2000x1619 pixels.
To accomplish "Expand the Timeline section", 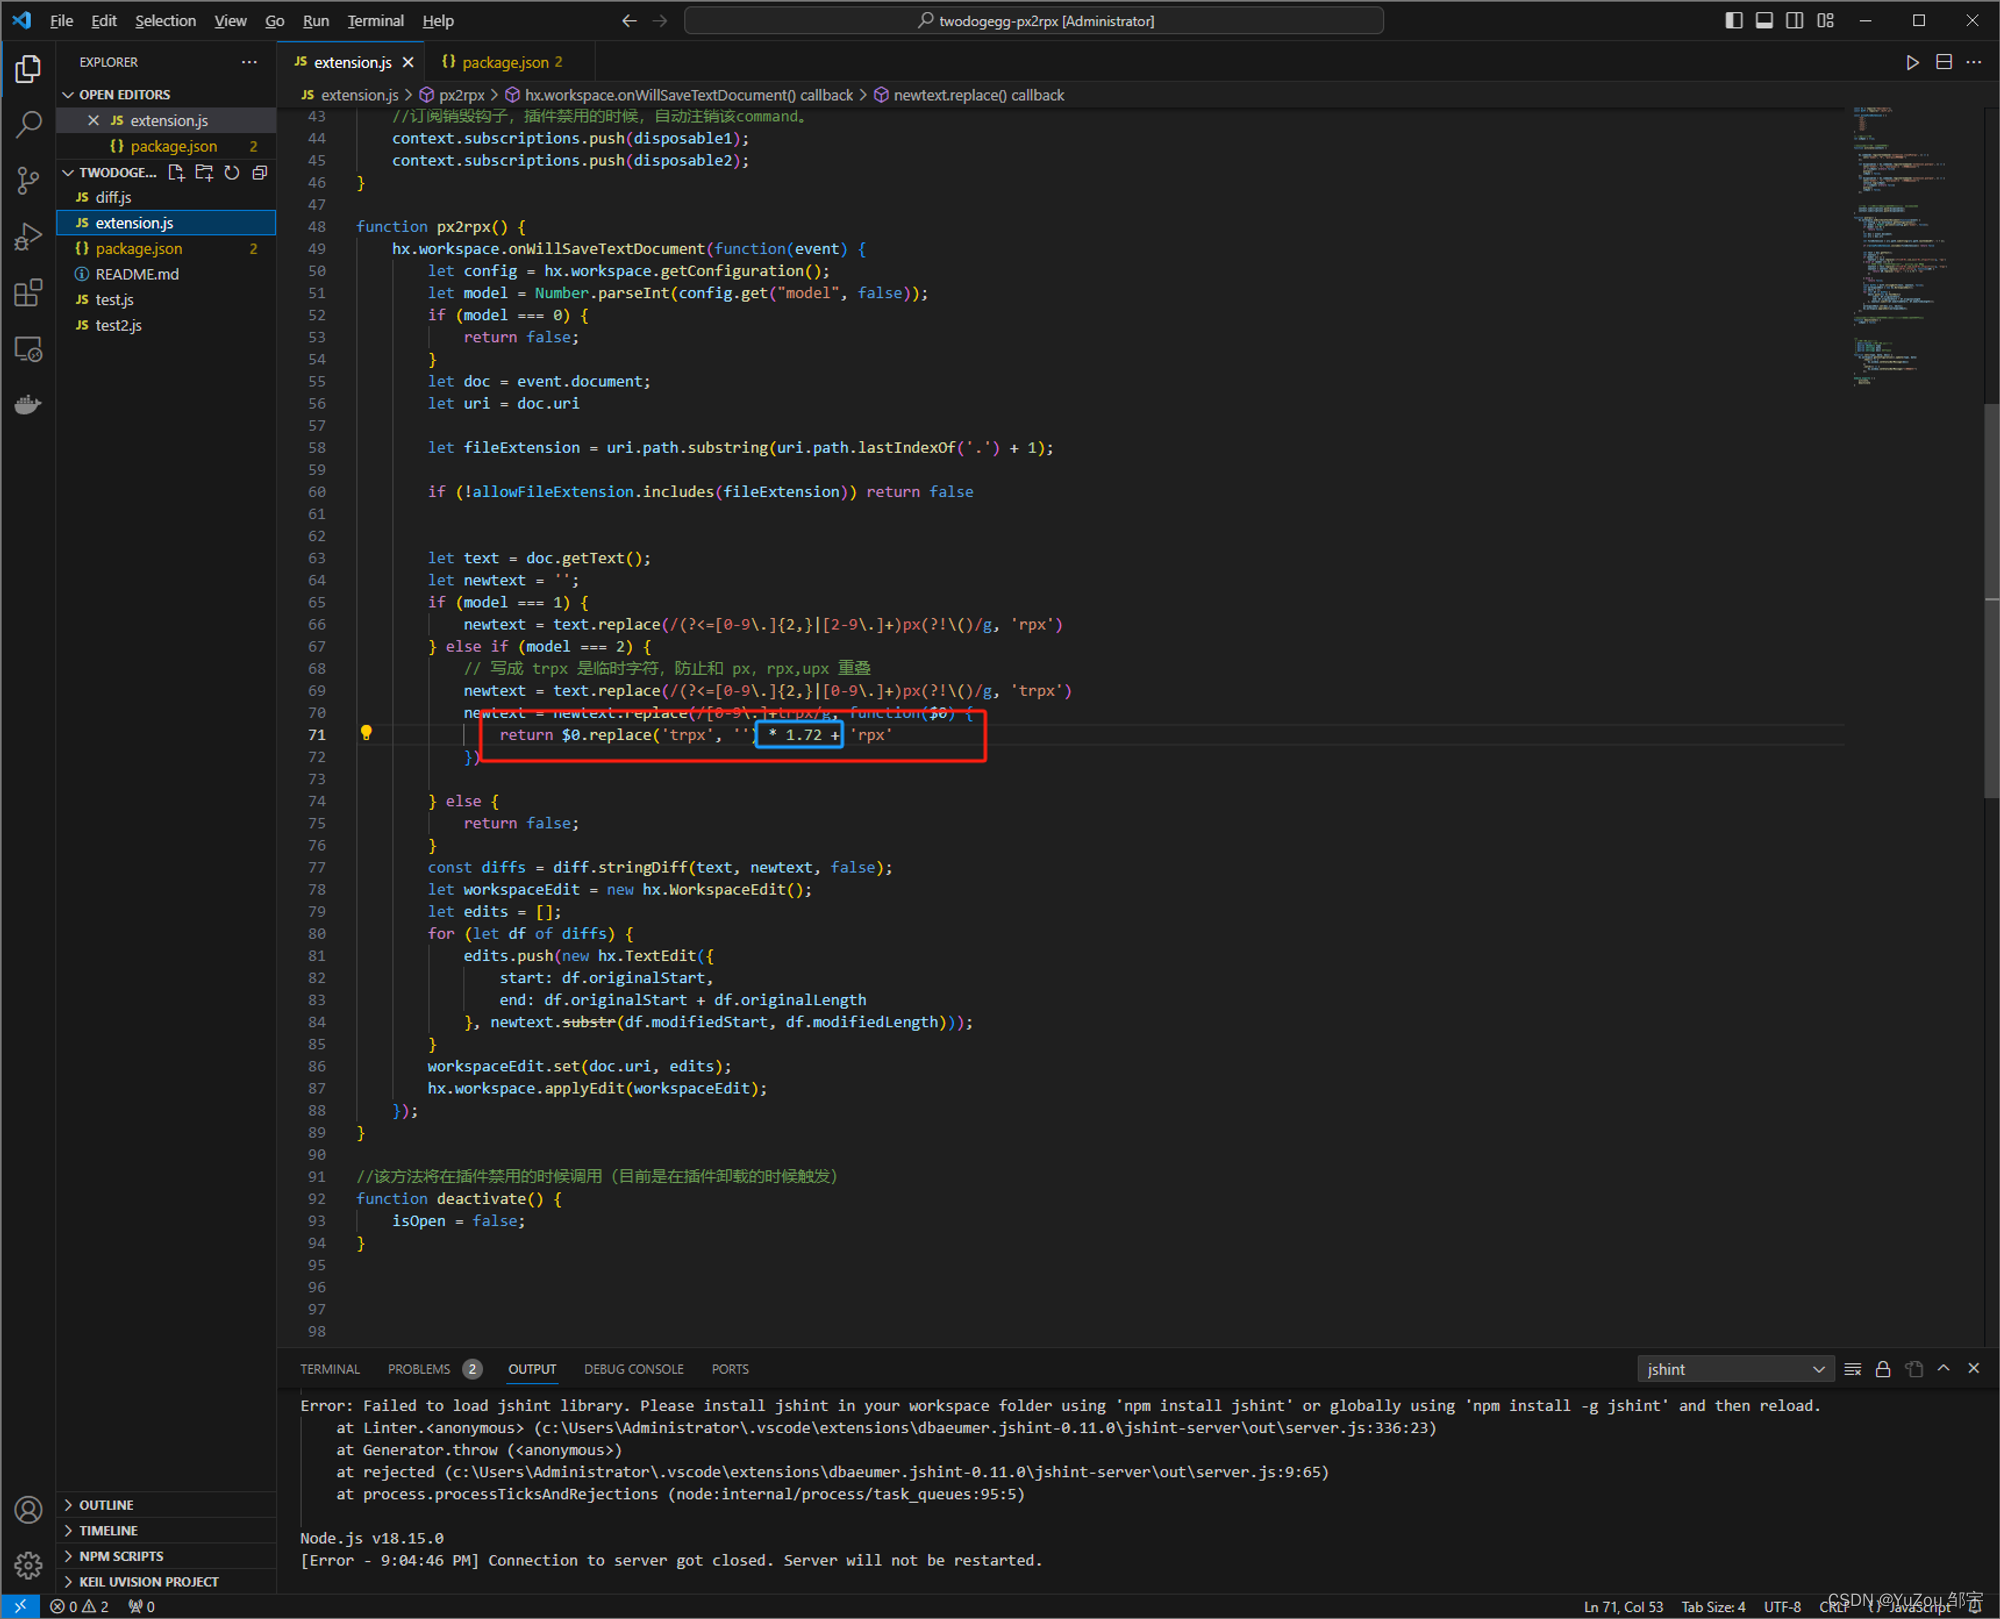I will tap(166, 1531).
